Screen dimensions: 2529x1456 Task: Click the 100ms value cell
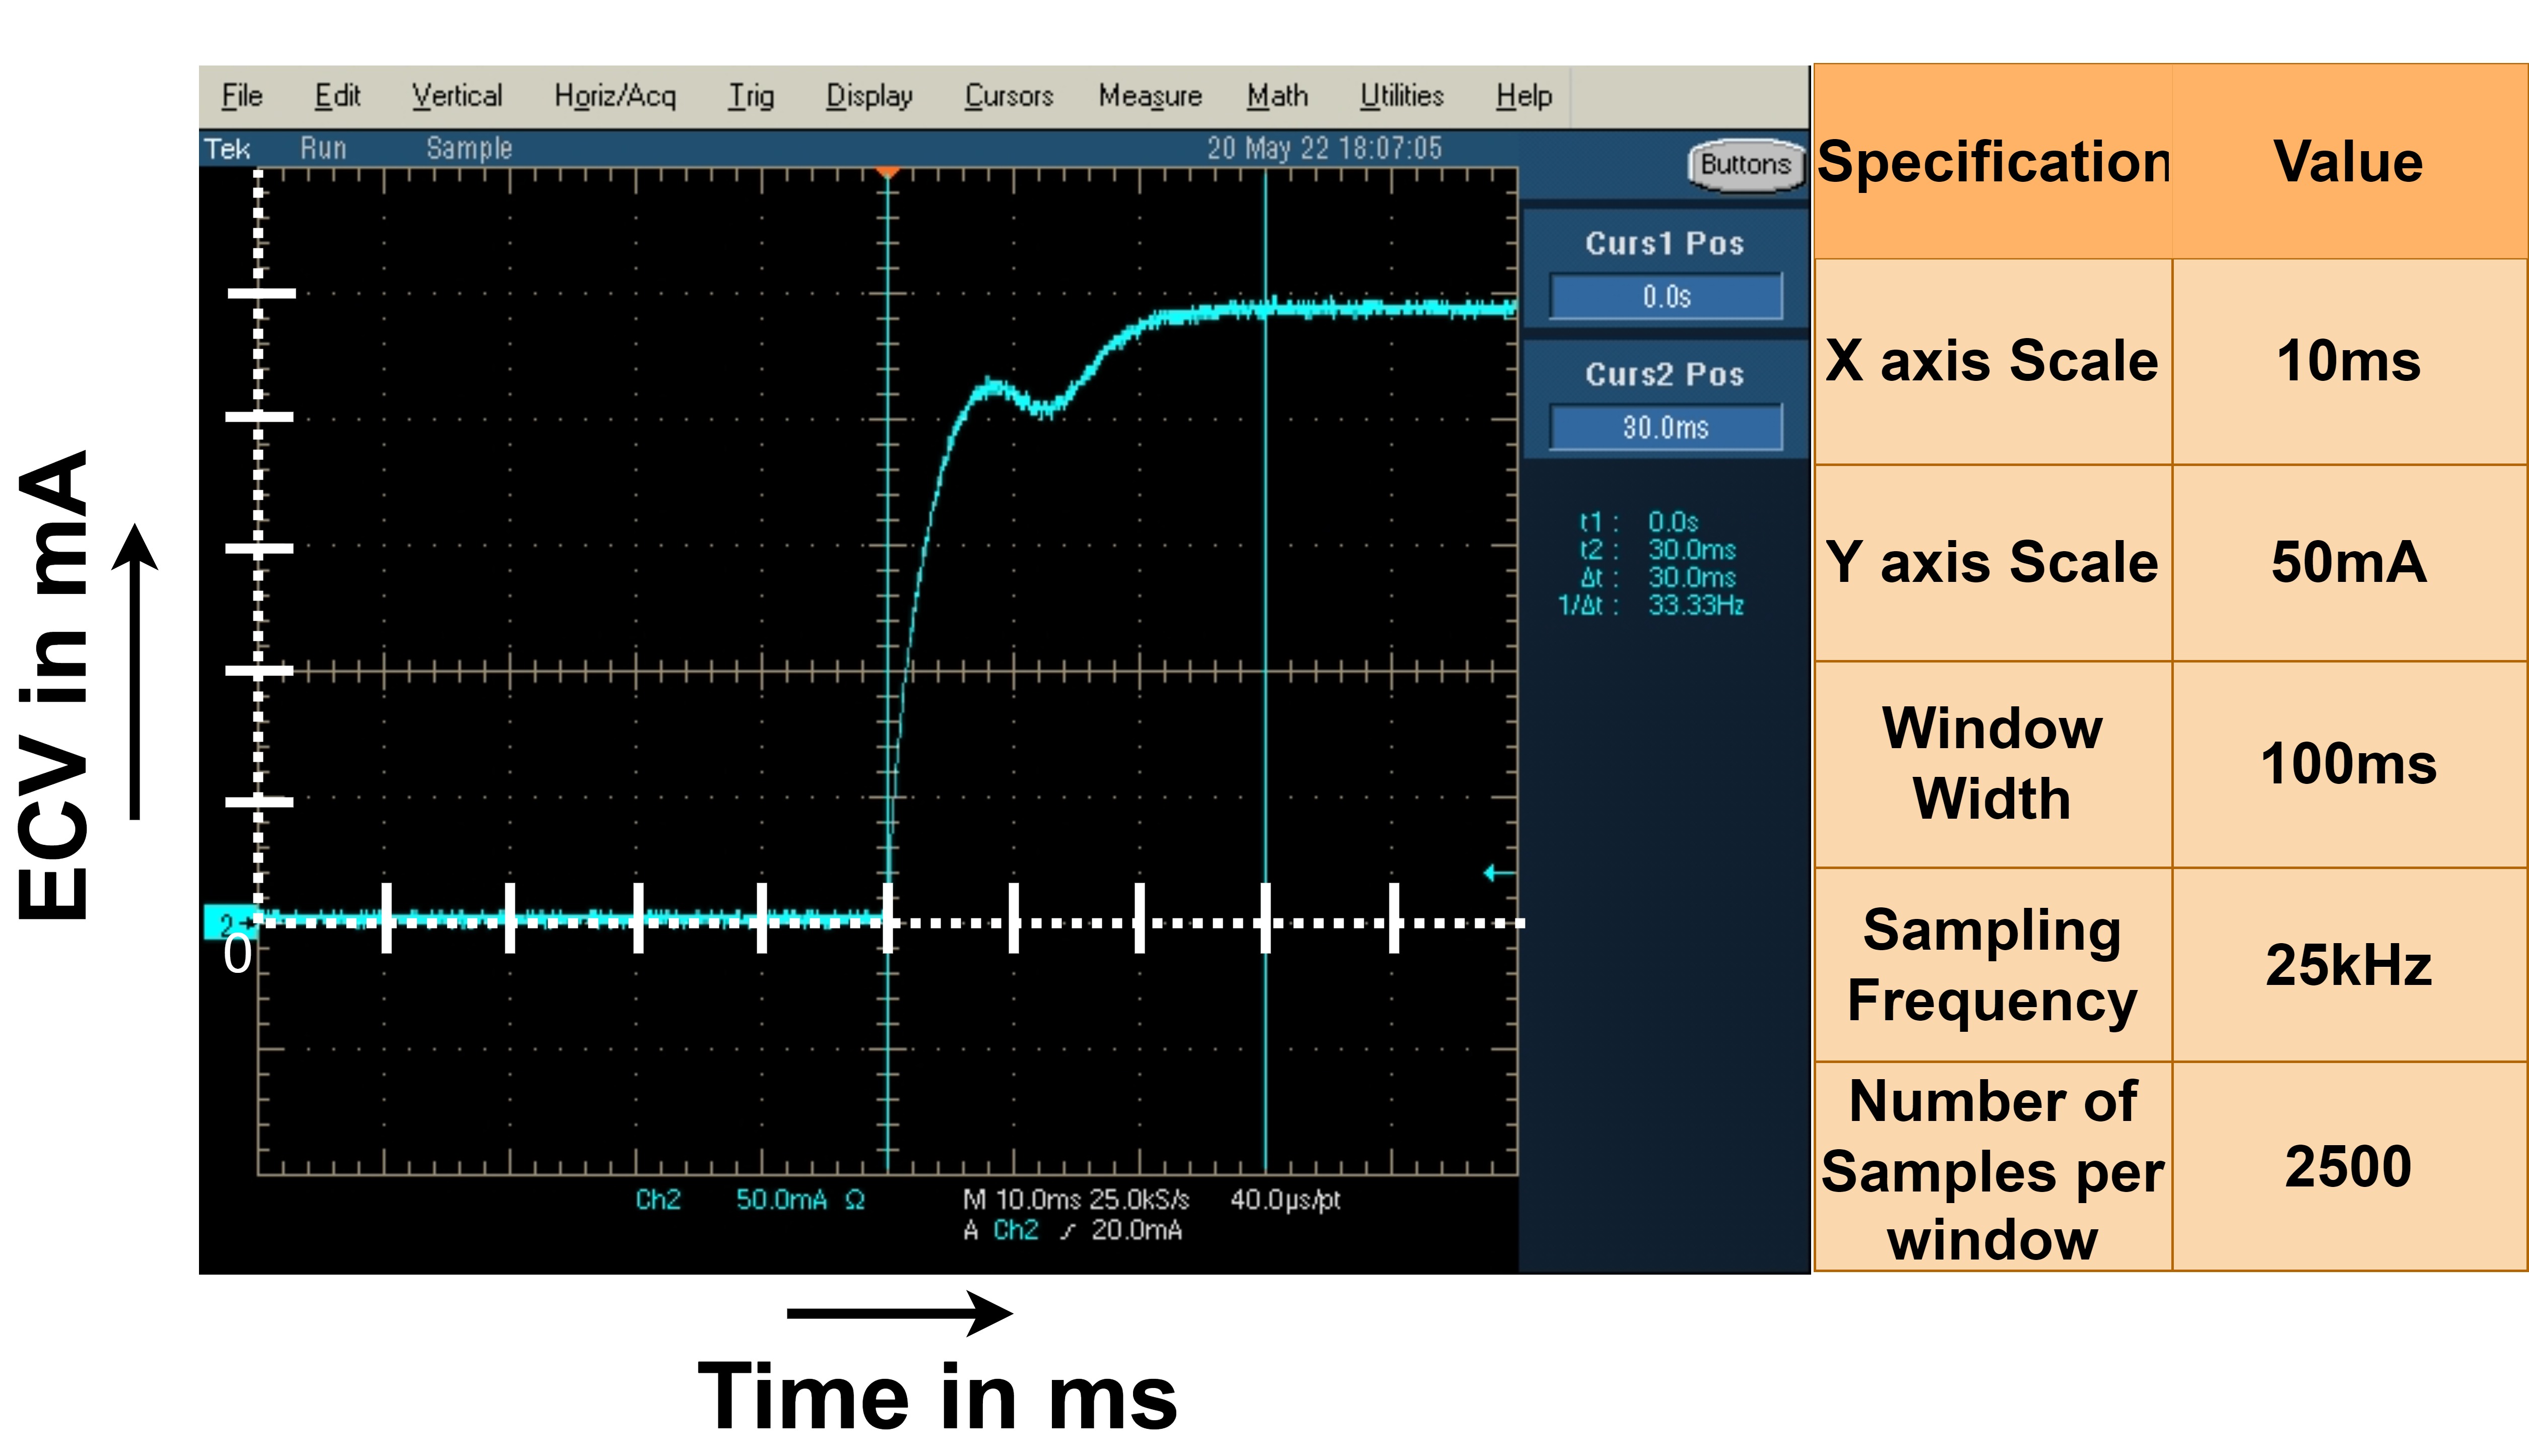point(2349,764)
